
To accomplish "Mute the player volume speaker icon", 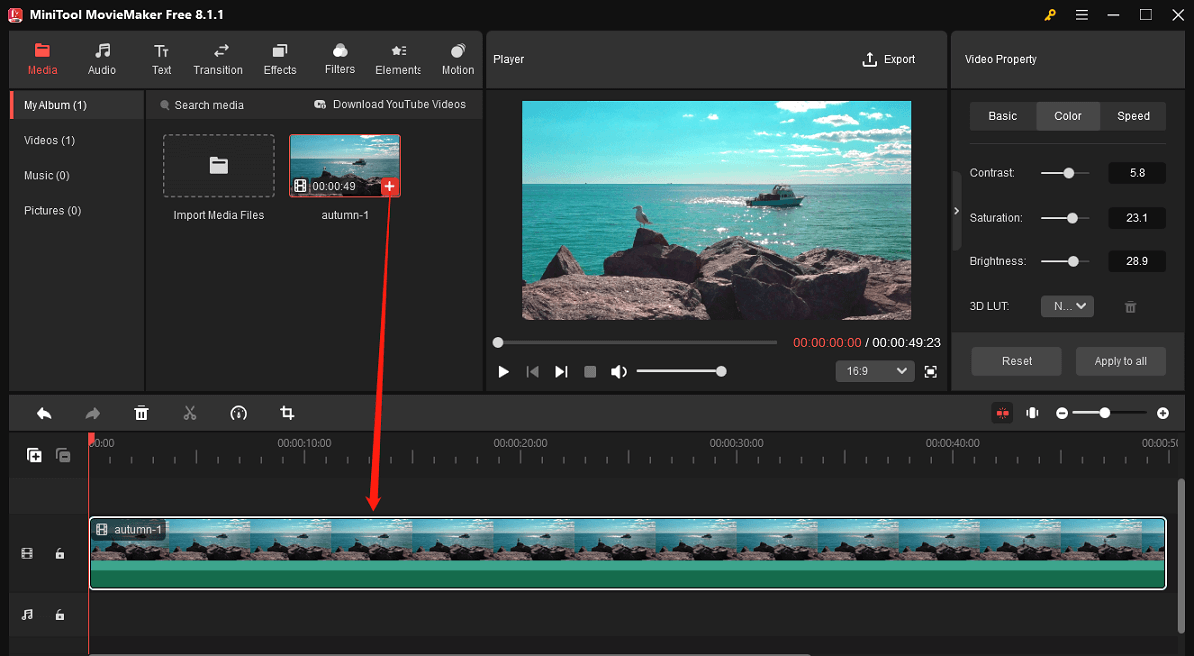I will click(x=619, y=372).
